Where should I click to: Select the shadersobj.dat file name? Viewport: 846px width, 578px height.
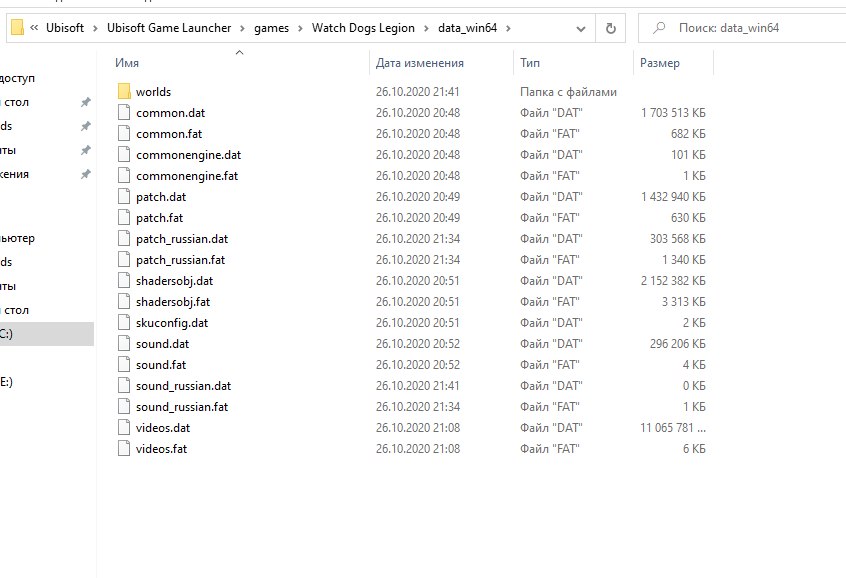(174, 281)
